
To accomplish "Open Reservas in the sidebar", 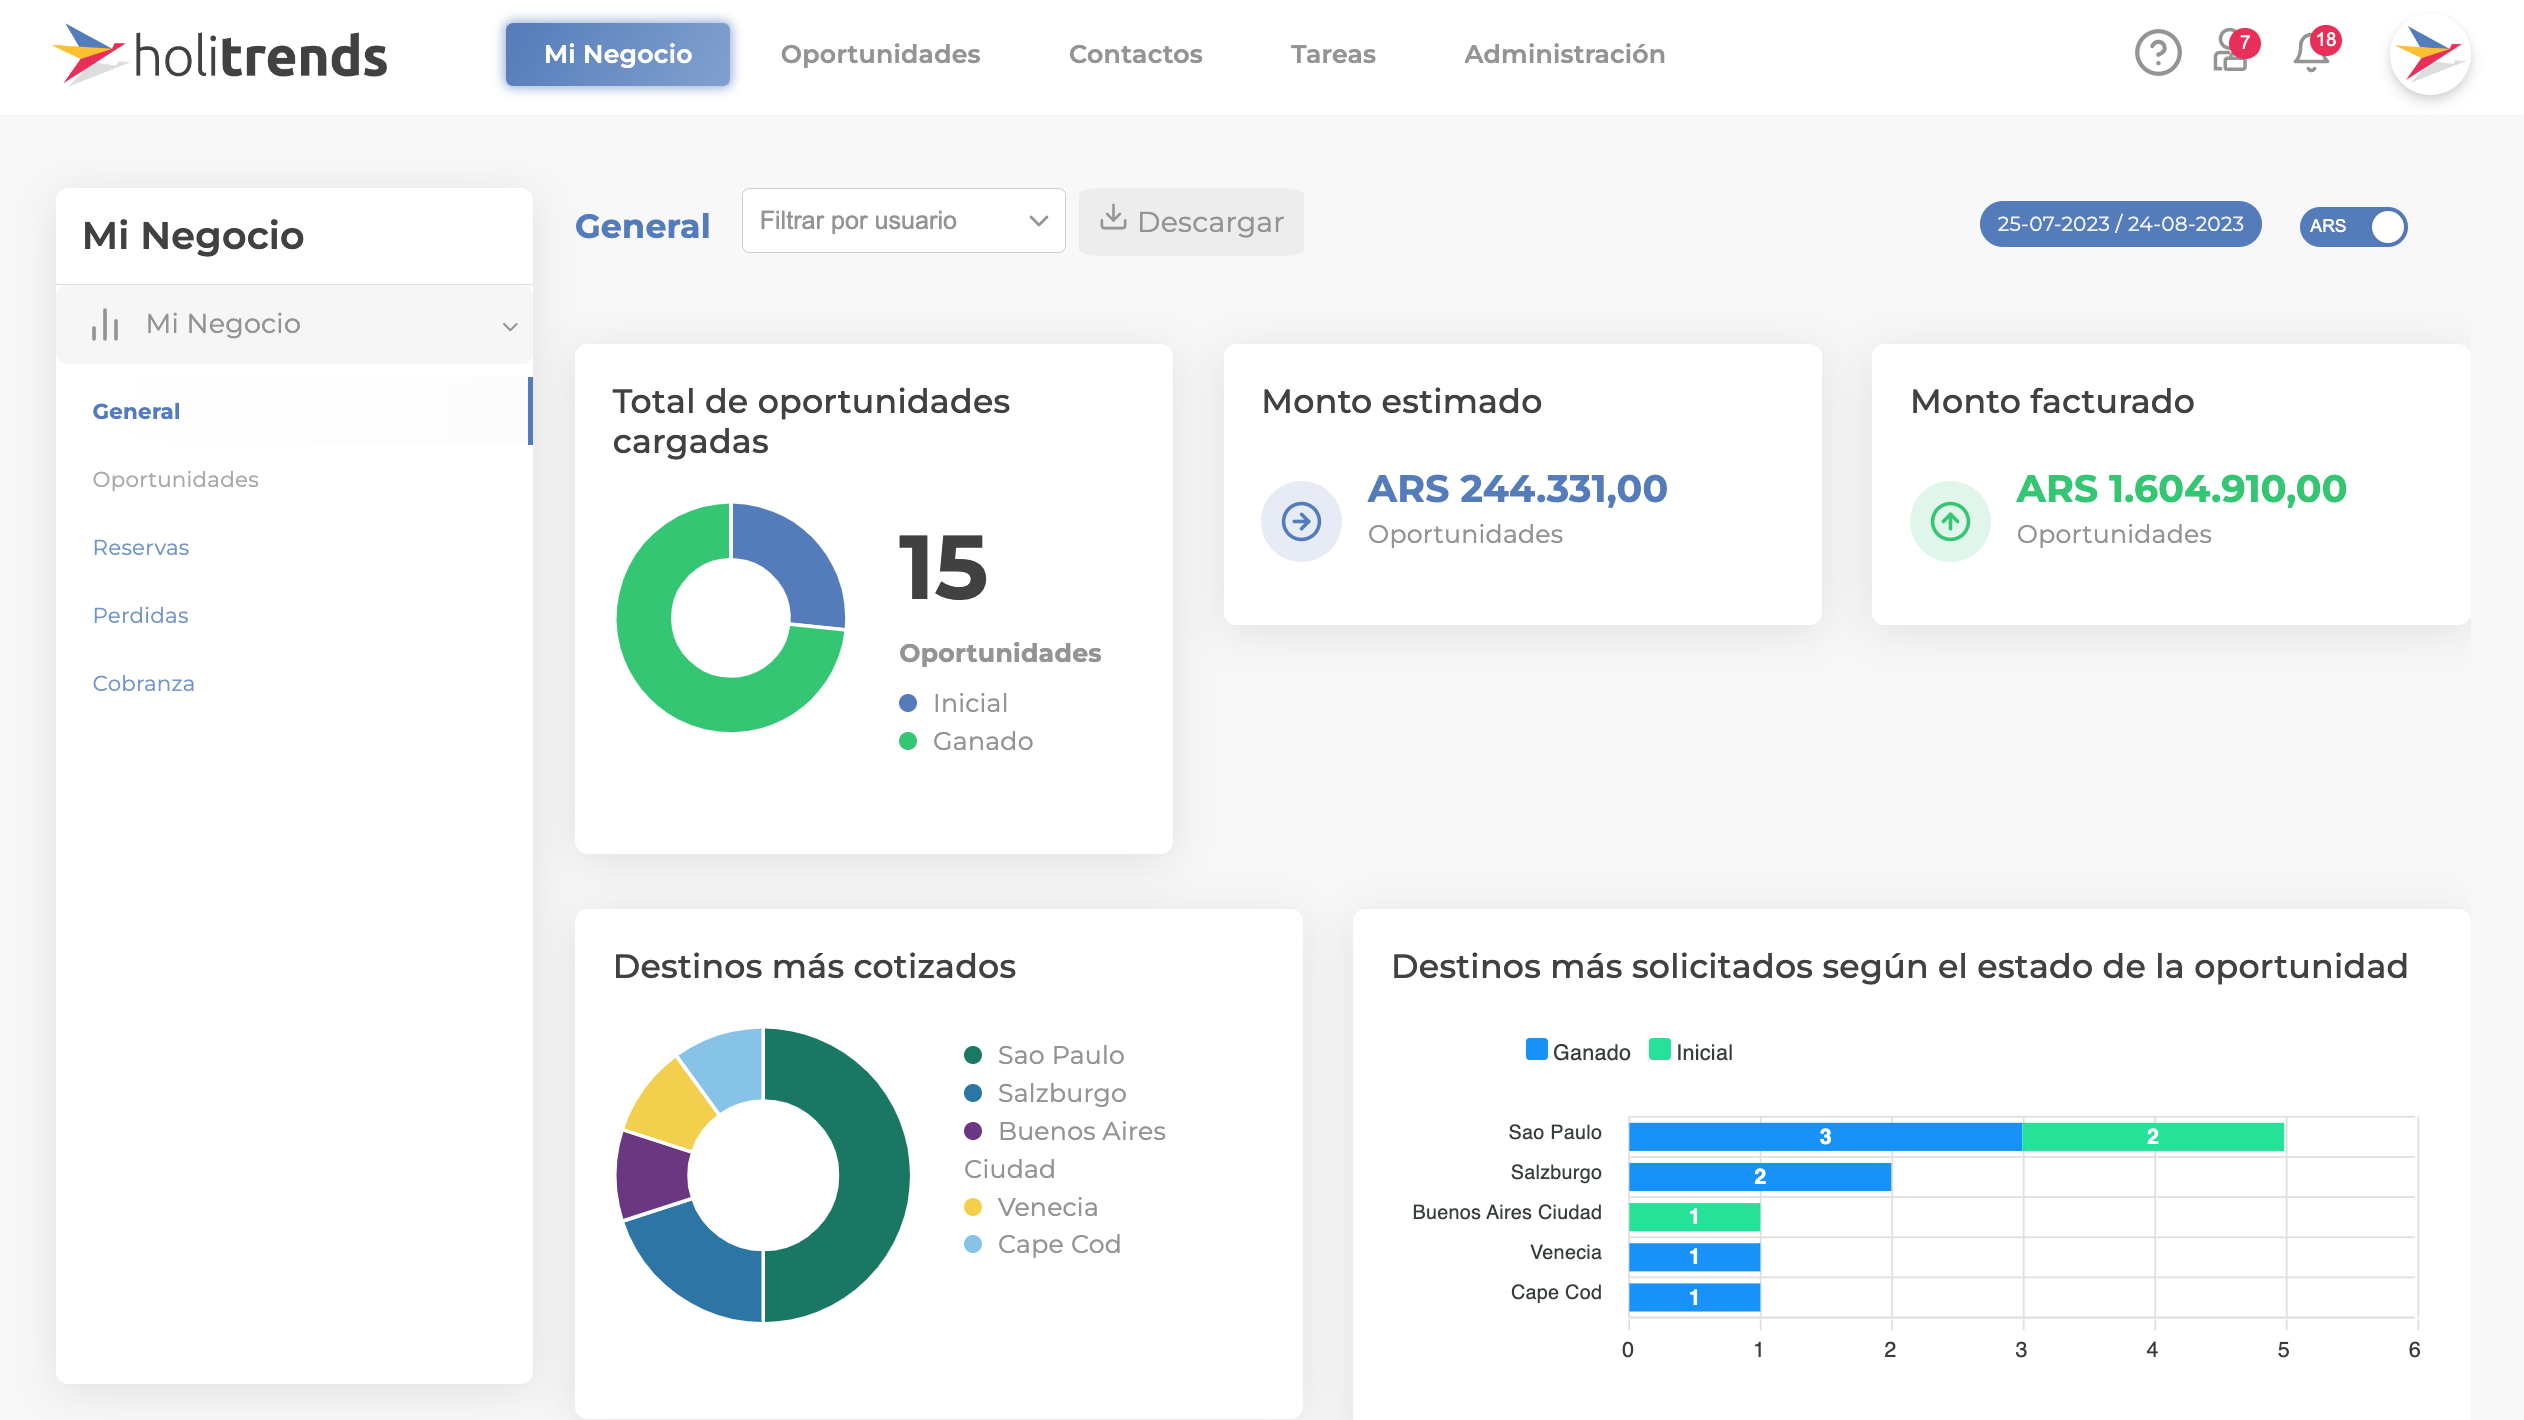I will click(140, 547).
